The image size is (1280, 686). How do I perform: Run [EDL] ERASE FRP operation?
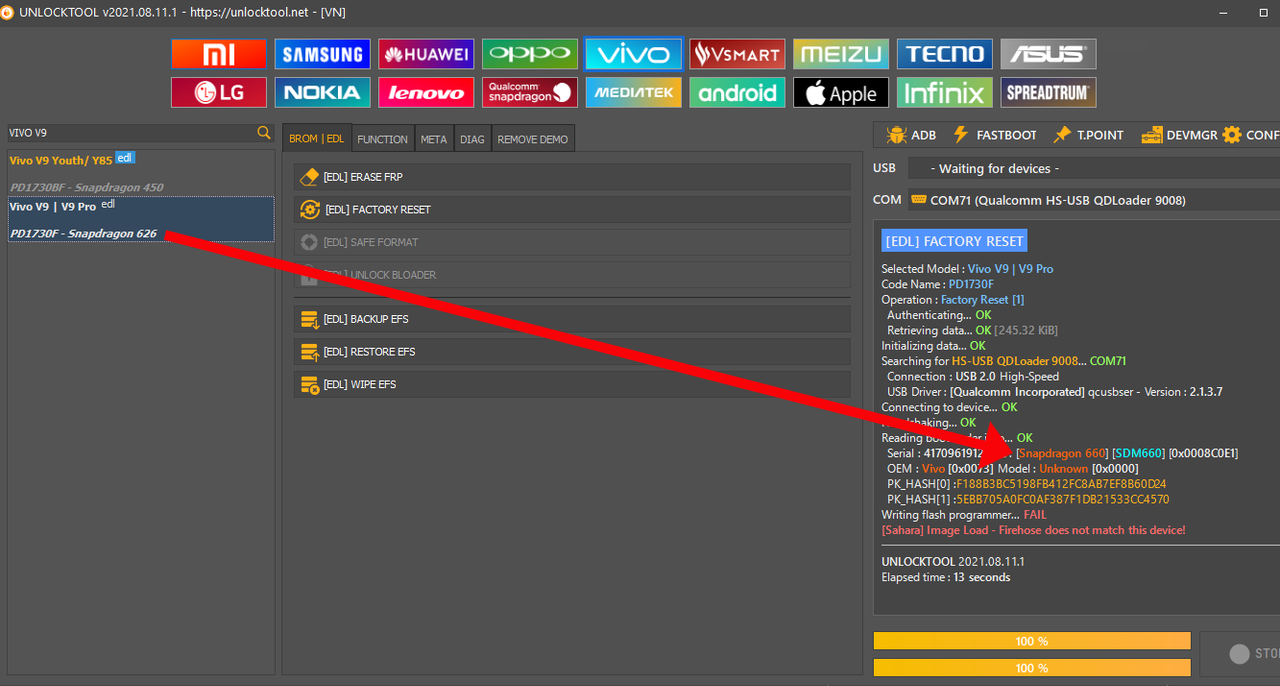pyautogui.click(x=572, y=177)
